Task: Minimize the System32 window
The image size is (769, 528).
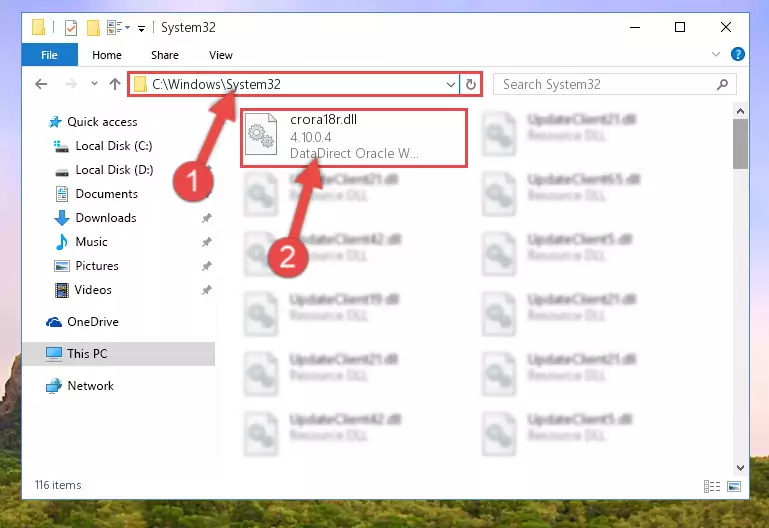Action: tap(635, 27)
